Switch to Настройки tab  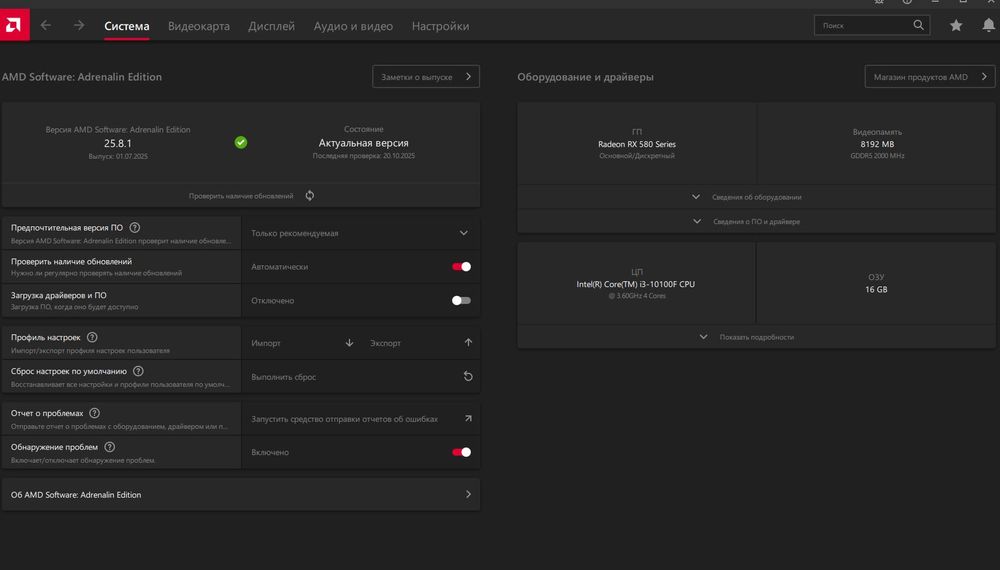[441, 26]
